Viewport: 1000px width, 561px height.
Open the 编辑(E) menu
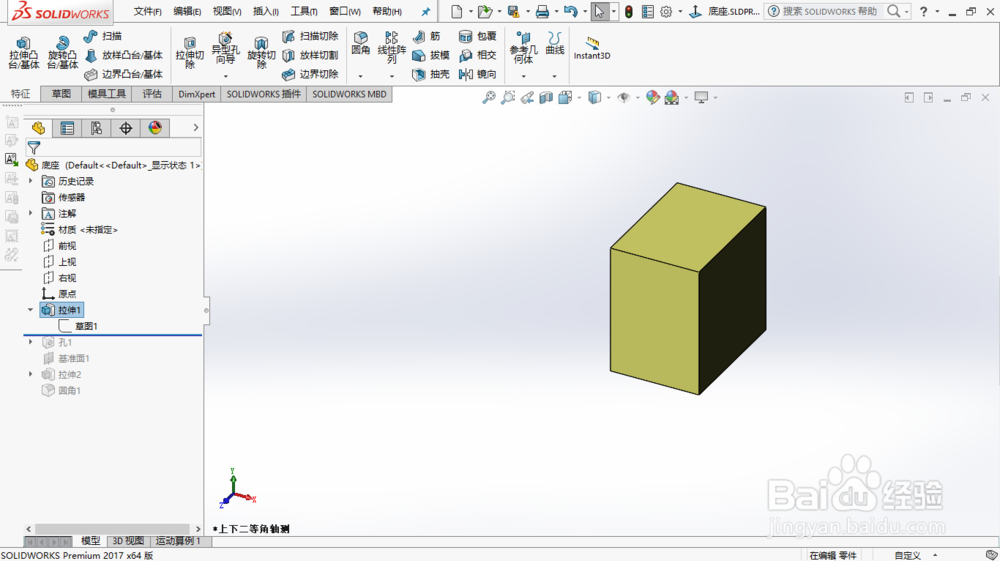pyautogui.click(x=187, y=11)
